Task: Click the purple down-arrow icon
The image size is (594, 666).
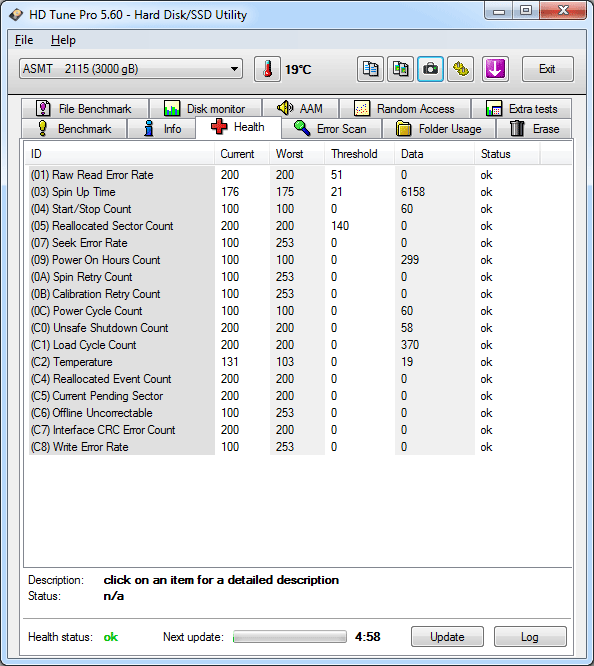Action: (x=495, y=69)
